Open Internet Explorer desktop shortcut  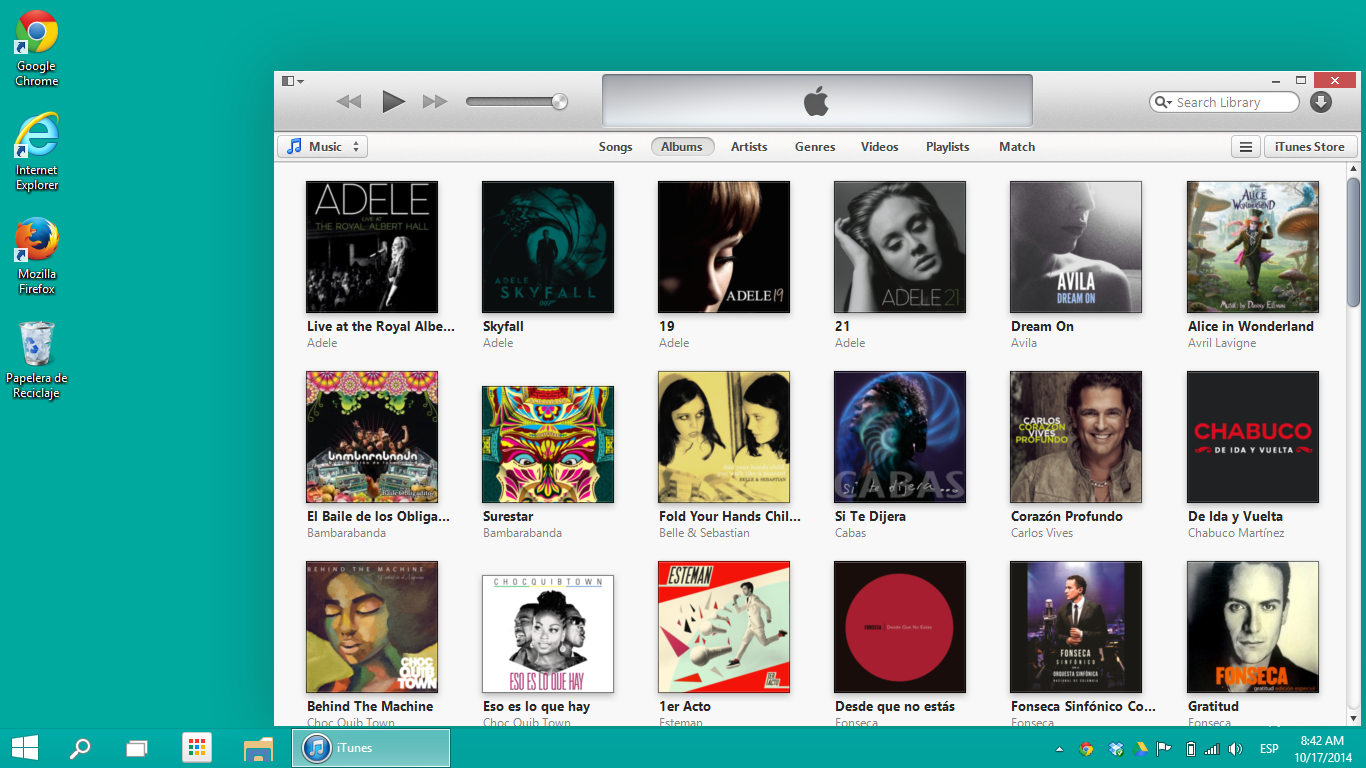[37, 151]
